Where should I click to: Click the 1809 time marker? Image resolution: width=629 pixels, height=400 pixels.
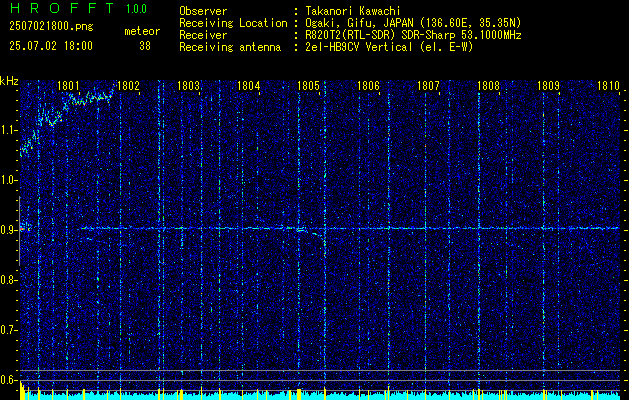tap(548, 85)
